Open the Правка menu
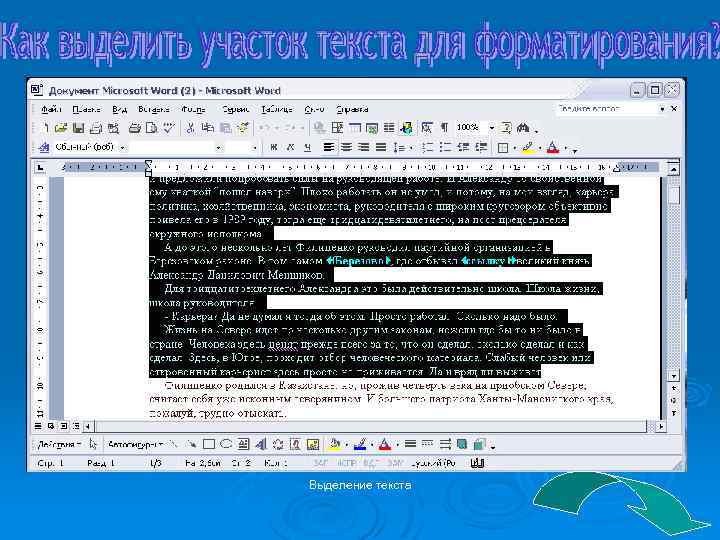 click(86, 109)
